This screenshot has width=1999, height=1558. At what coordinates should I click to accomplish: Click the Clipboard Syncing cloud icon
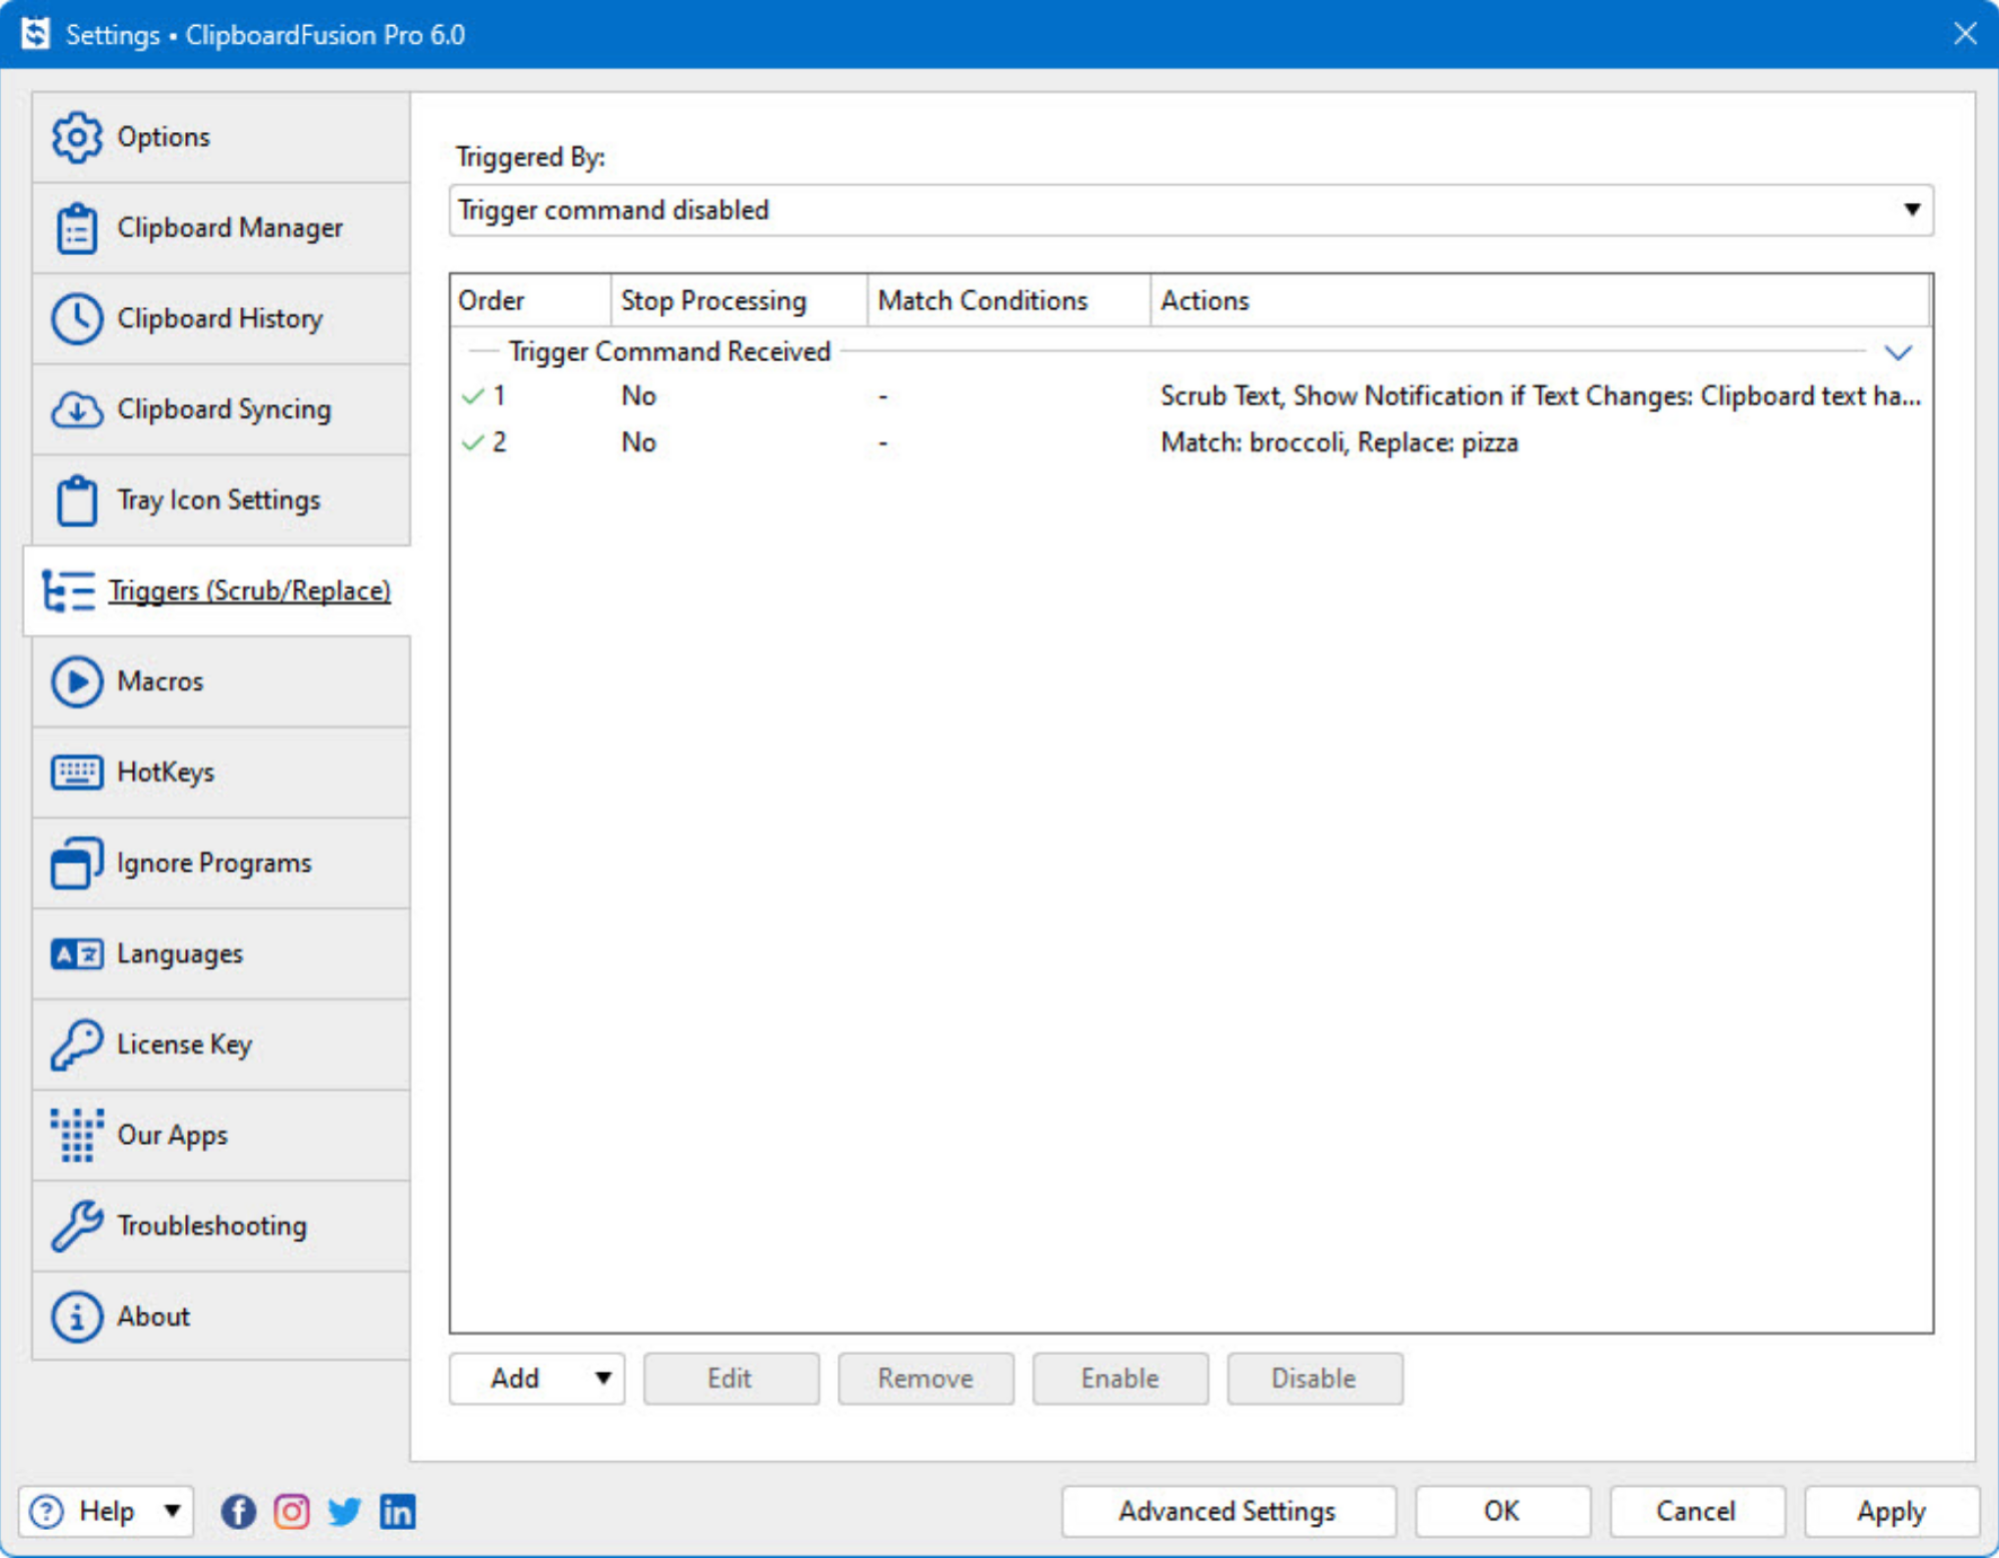point(77,410)
